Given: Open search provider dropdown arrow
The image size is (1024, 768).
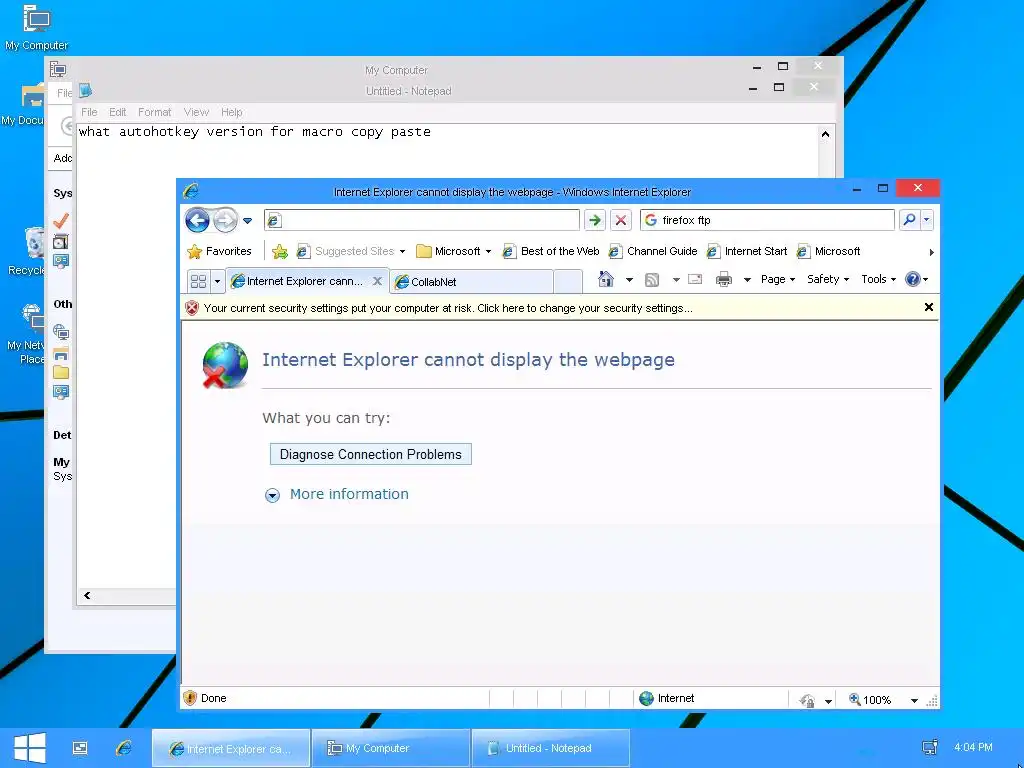Looking at the screenshot, I should tap(926, 220).
